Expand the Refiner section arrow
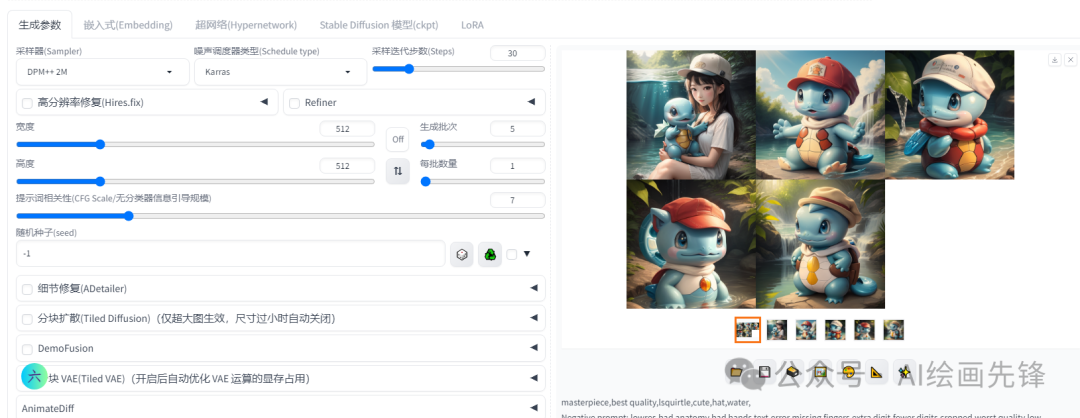The image size is (1080, 418). pyautogui.click(x=531, y=102)
